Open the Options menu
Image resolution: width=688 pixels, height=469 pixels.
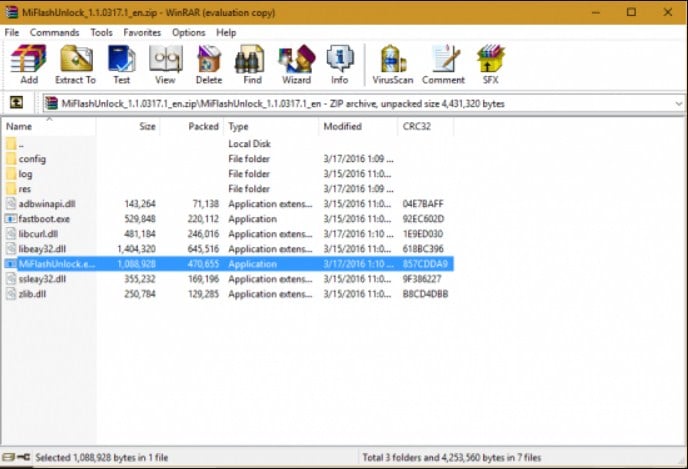pos(188,32)
